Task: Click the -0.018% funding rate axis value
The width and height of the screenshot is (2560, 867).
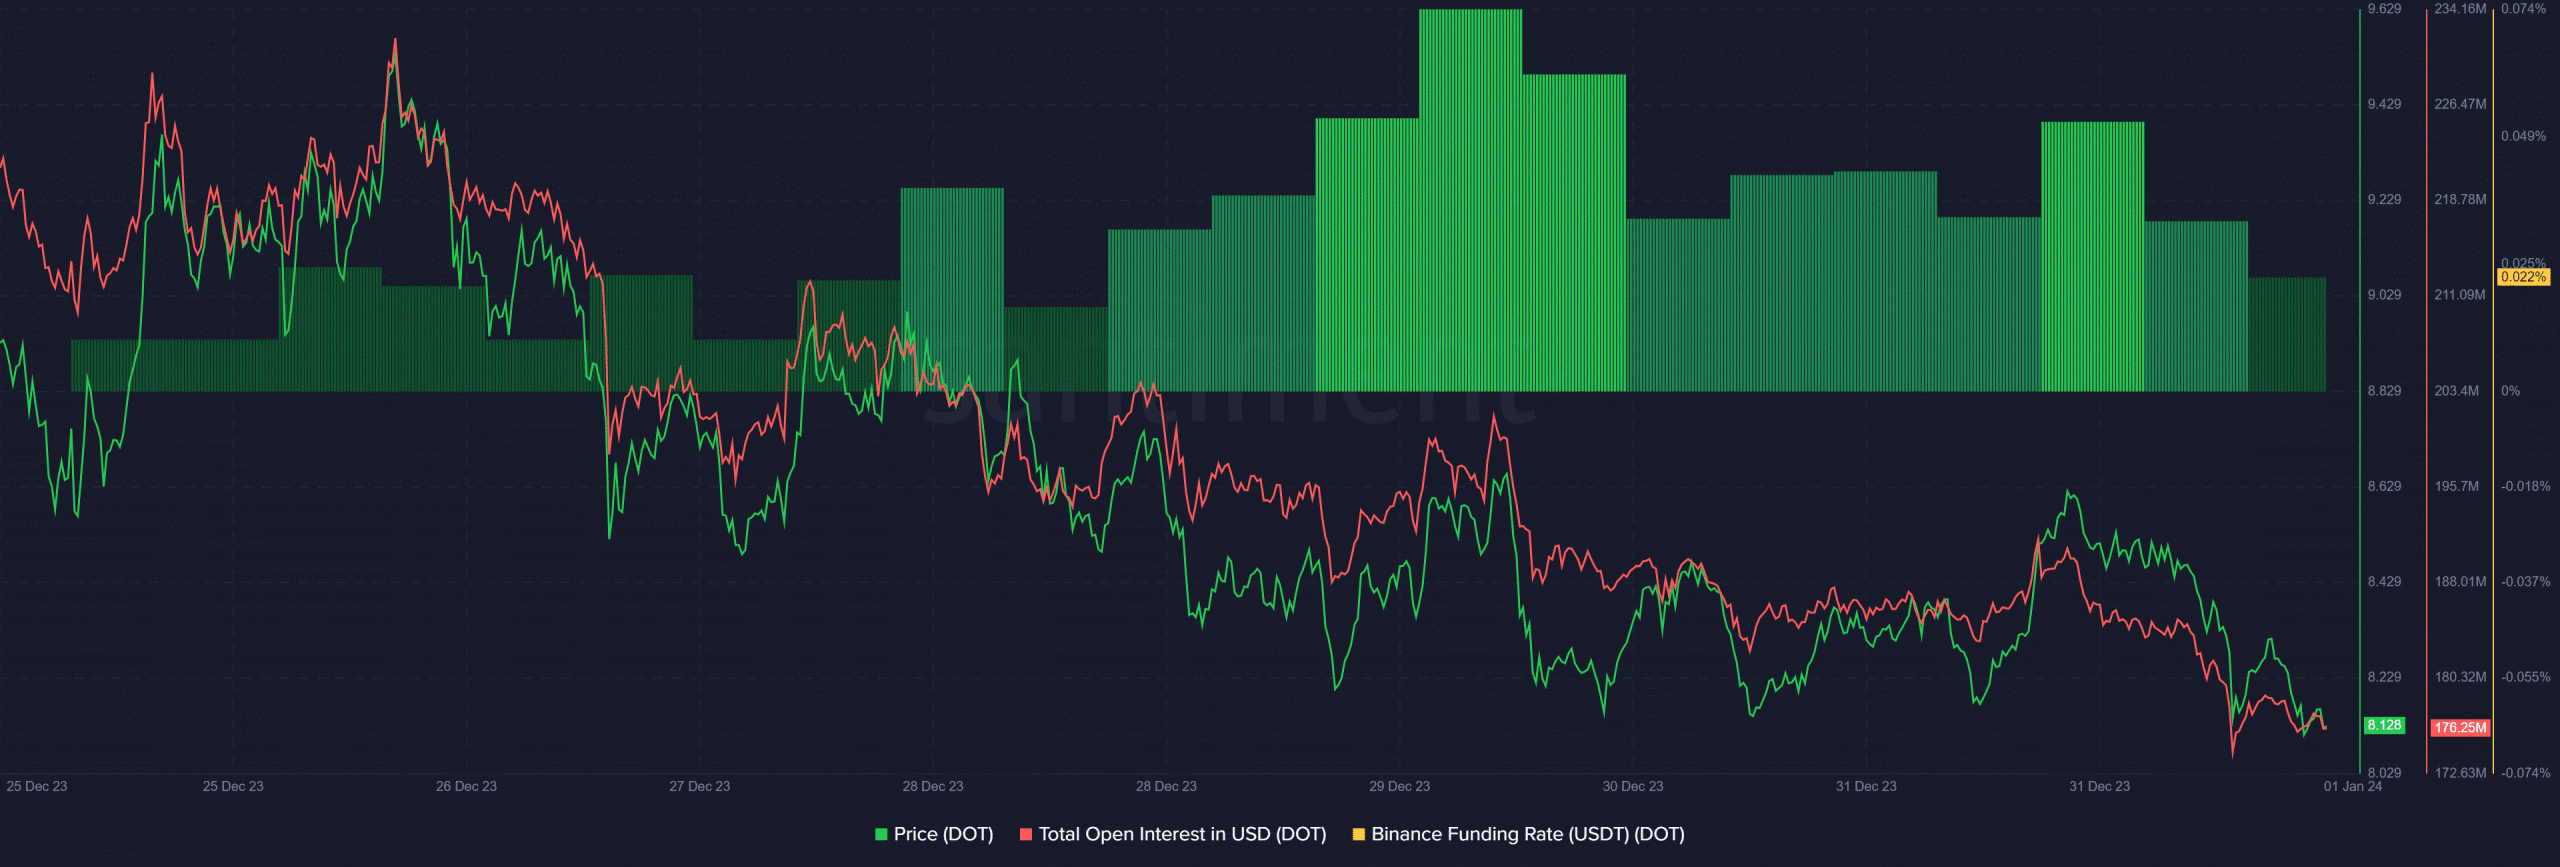Action: click(2526, 486)
